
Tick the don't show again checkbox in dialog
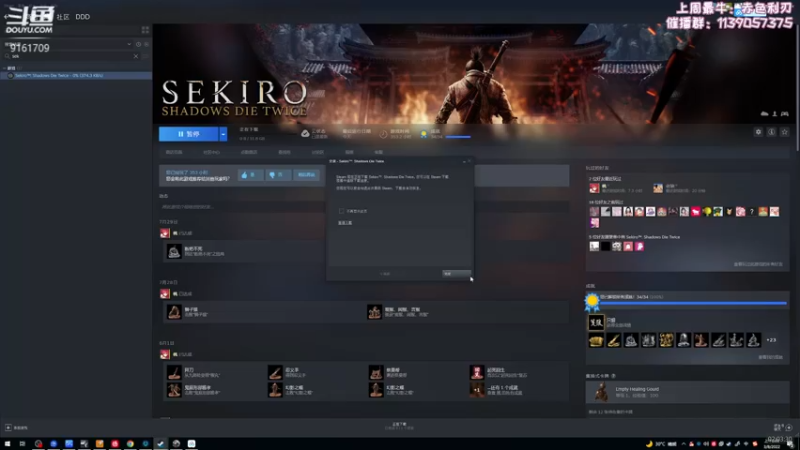click(x=341, y=211)
